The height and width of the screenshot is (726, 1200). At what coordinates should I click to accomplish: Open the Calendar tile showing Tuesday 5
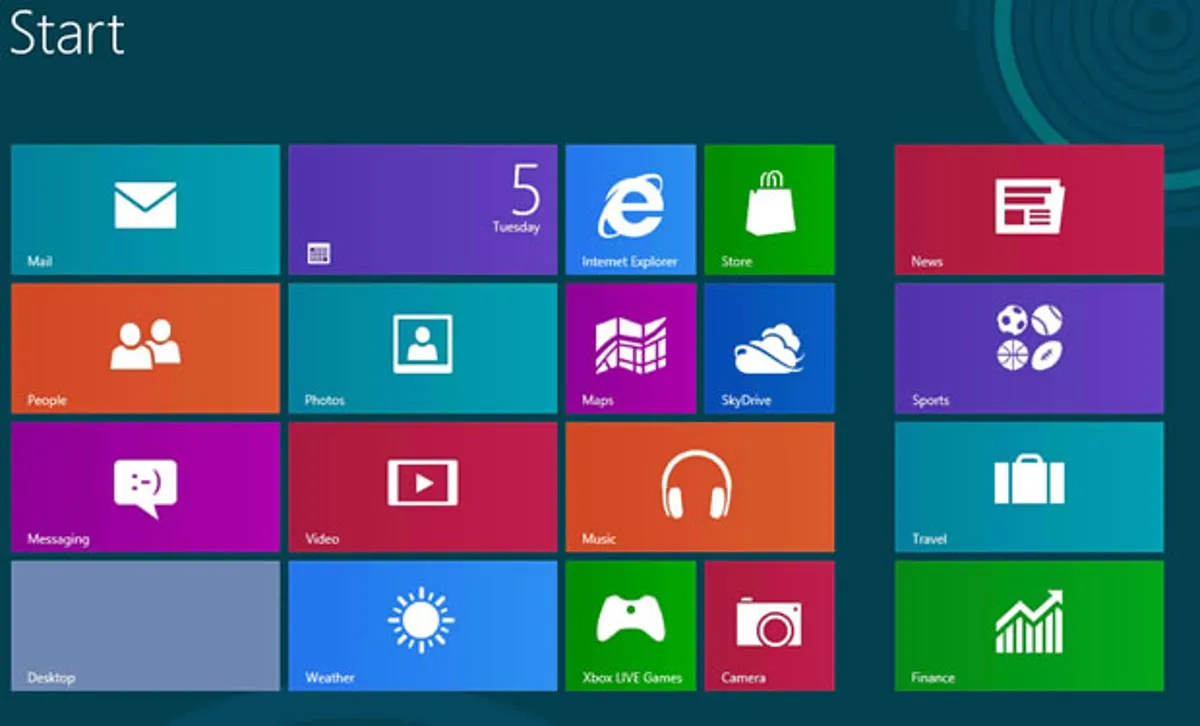[423, 208]
